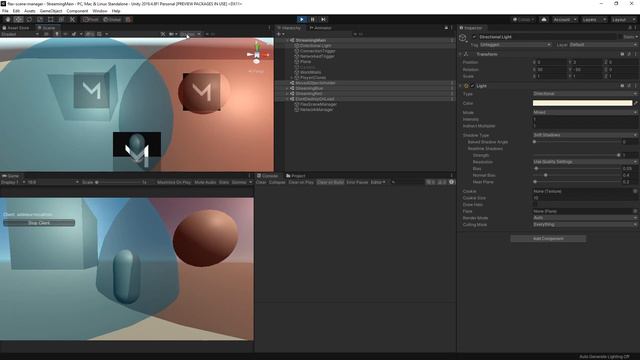Toggle Global/Local handle rotation
The width and height of the screenshot is (640, 360).
[112, 20]
